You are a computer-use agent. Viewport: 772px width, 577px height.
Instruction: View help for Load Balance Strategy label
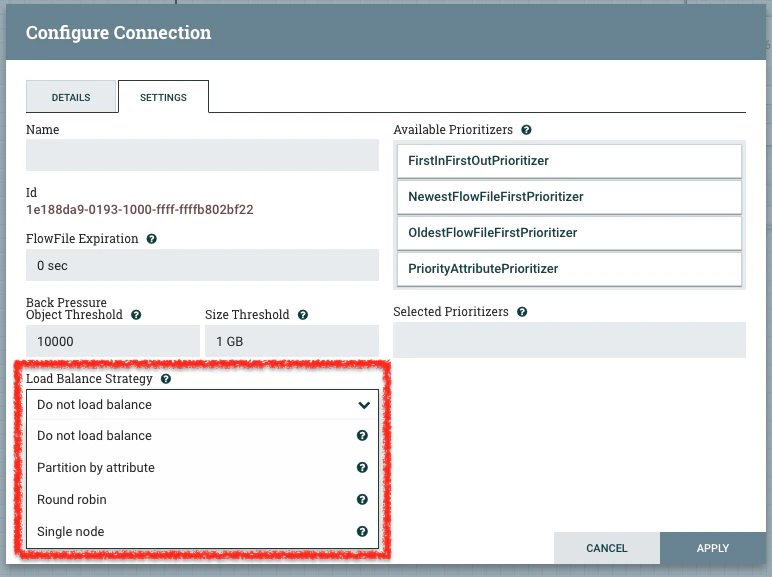click(166, 379)
